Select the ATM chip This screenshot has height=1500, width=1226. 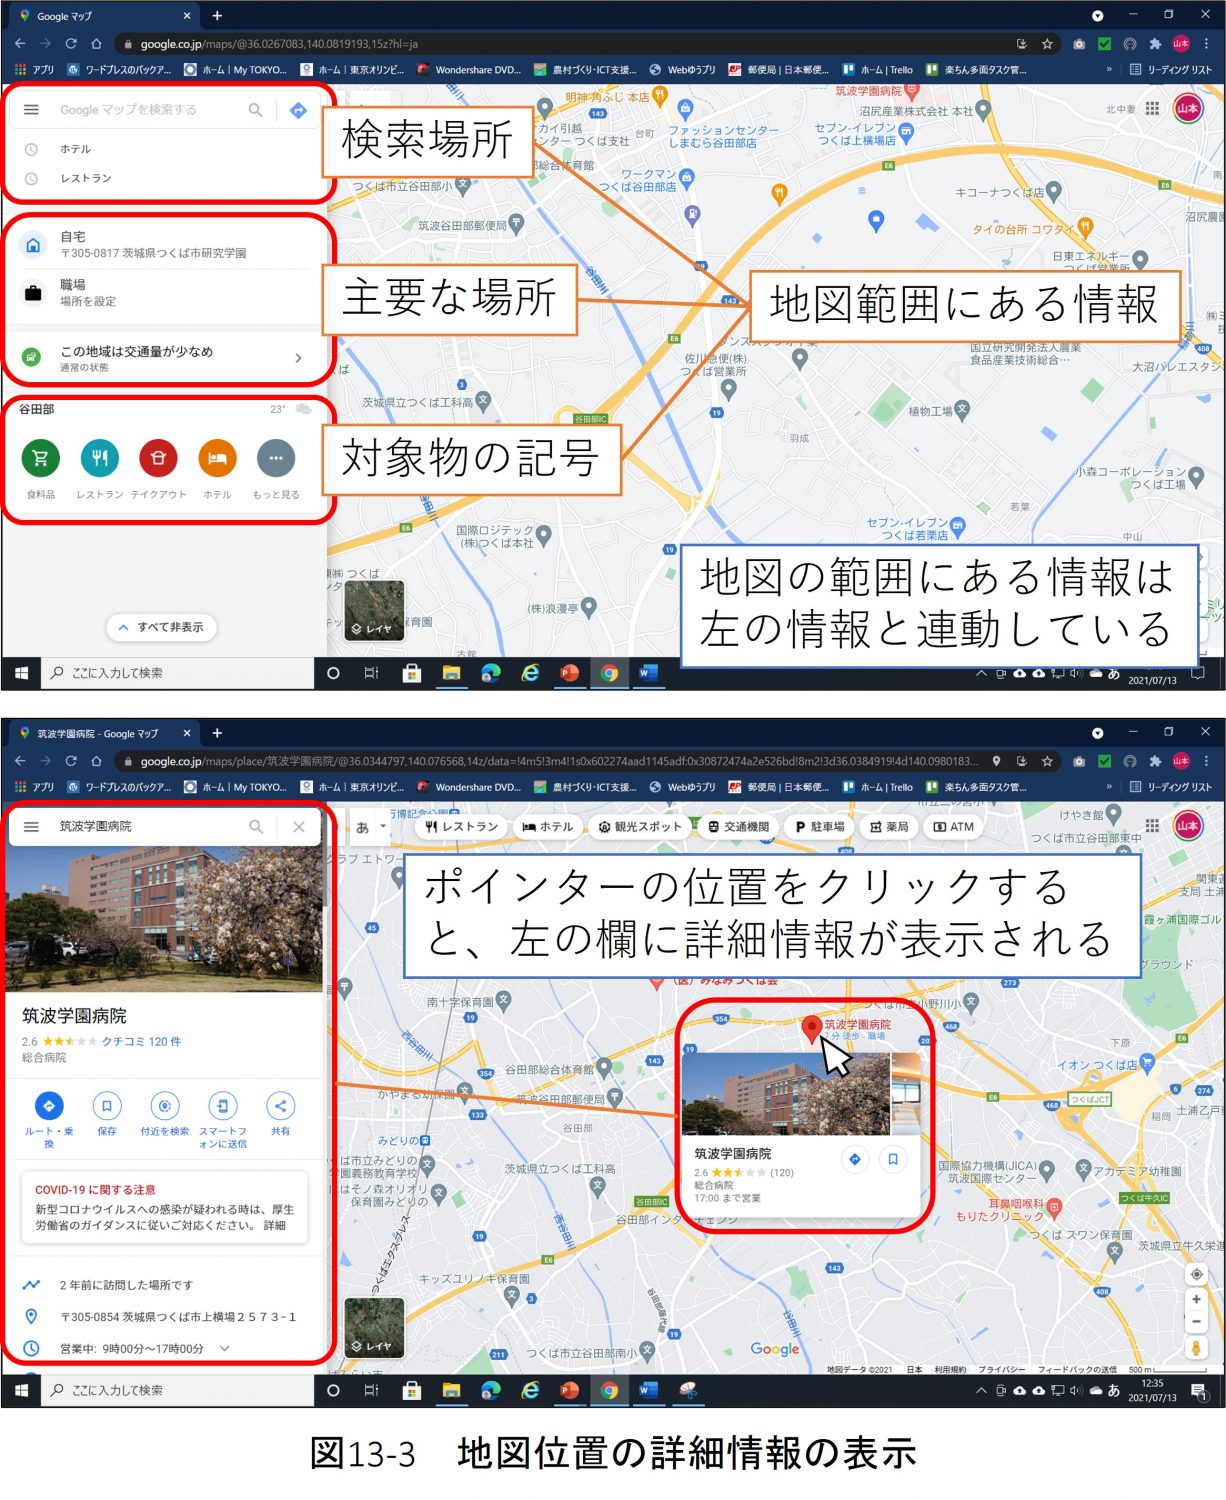pyautogui.click(x=953, y=827)
